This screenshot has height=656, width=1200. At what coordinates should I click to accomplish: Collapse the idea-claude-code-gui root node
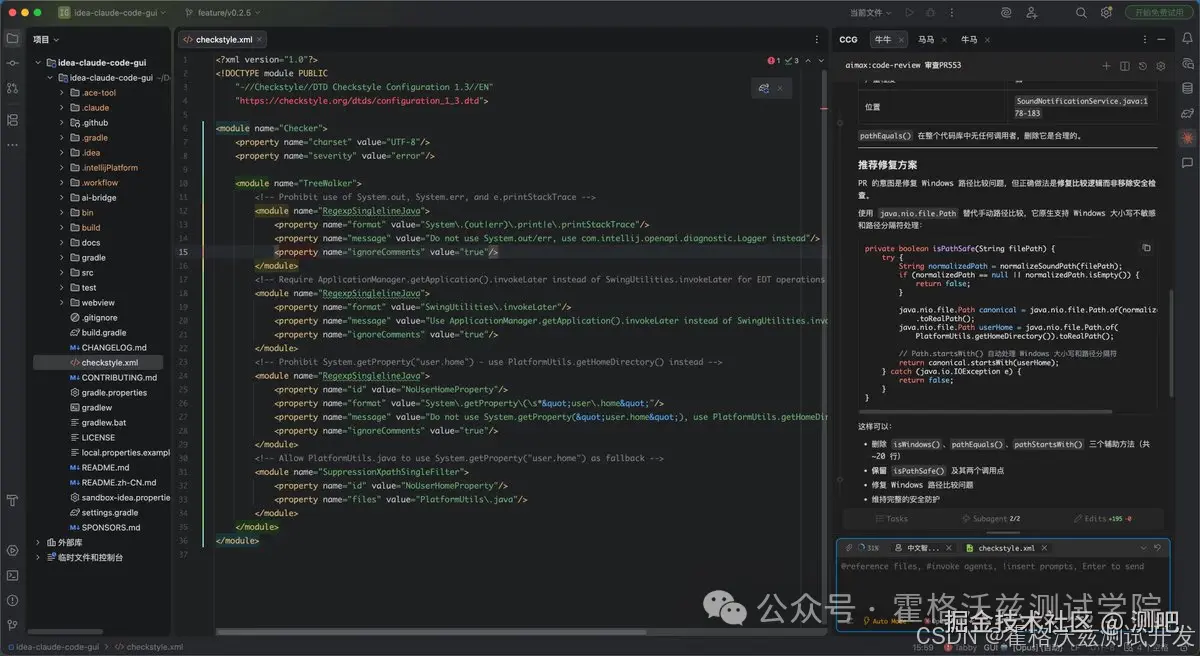(x=39, y=62)
